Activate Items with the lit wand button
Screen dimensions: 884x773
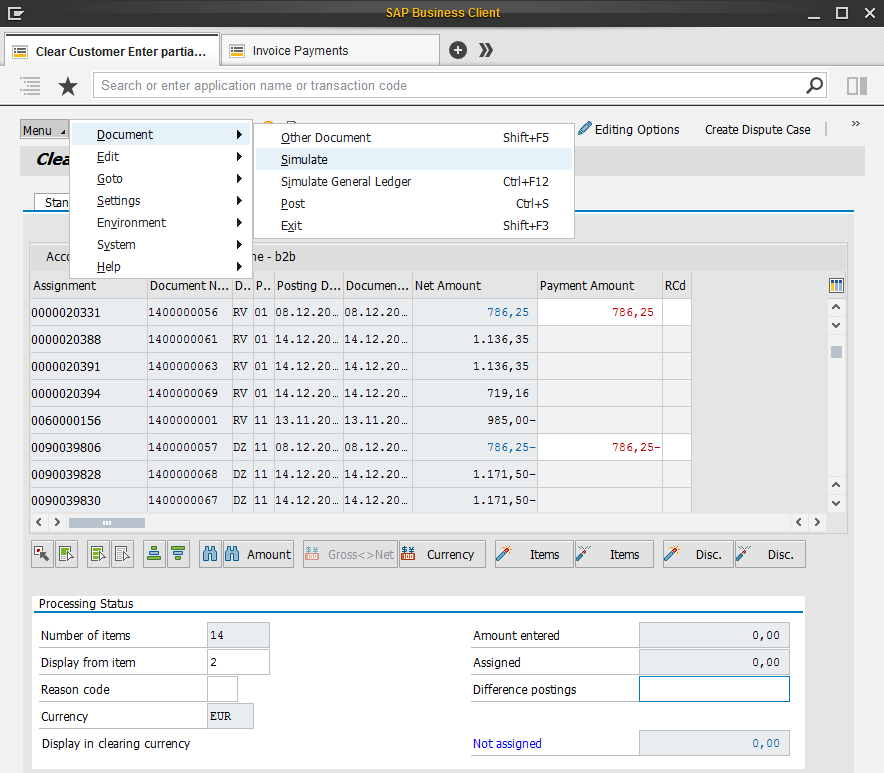tap(534, 554)
